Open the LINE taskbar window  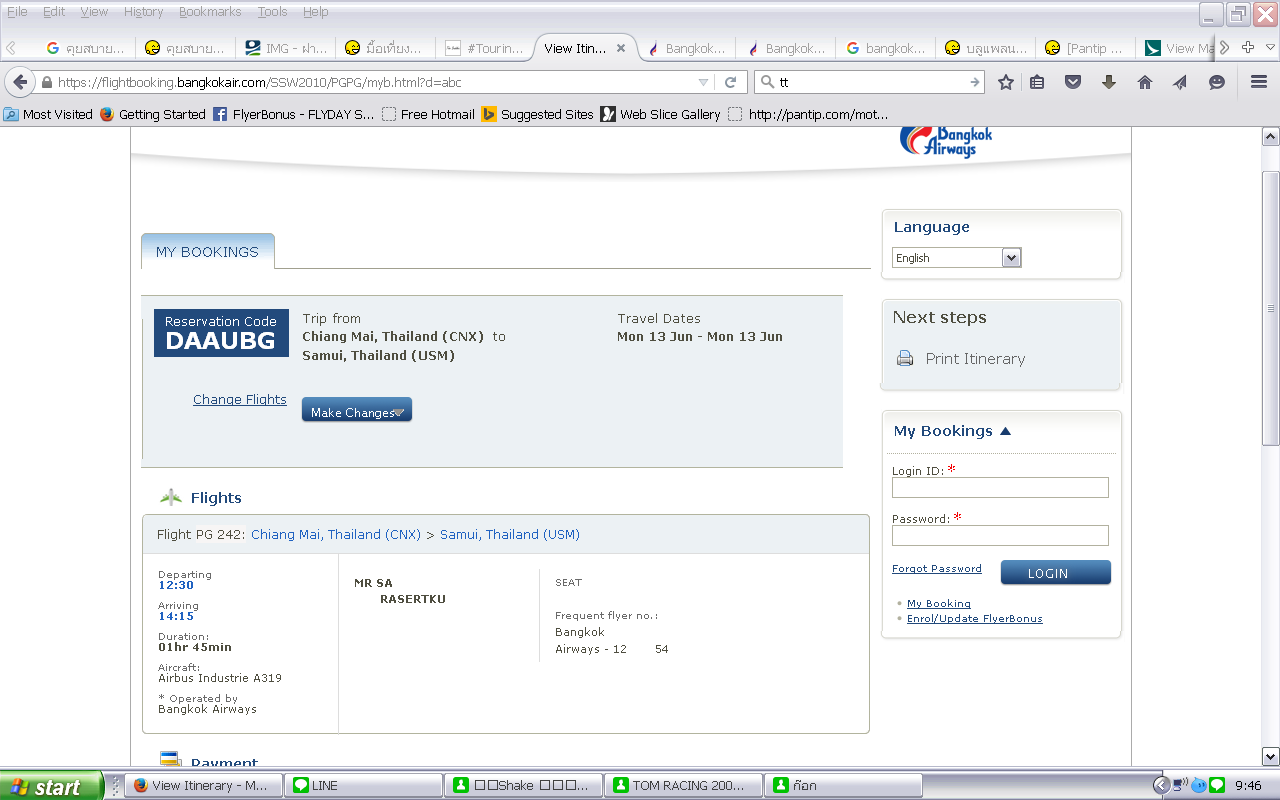[x=364, y=785]
